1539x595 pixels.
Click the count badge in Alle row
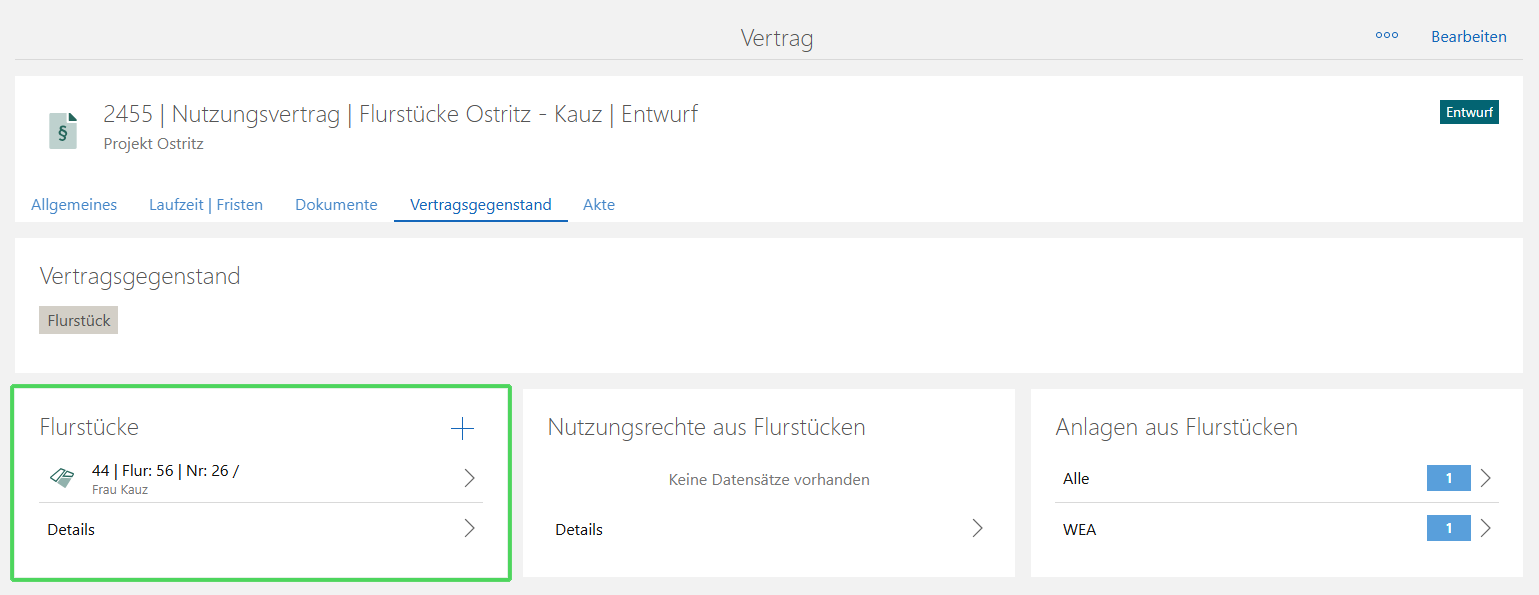point(1448,479)
